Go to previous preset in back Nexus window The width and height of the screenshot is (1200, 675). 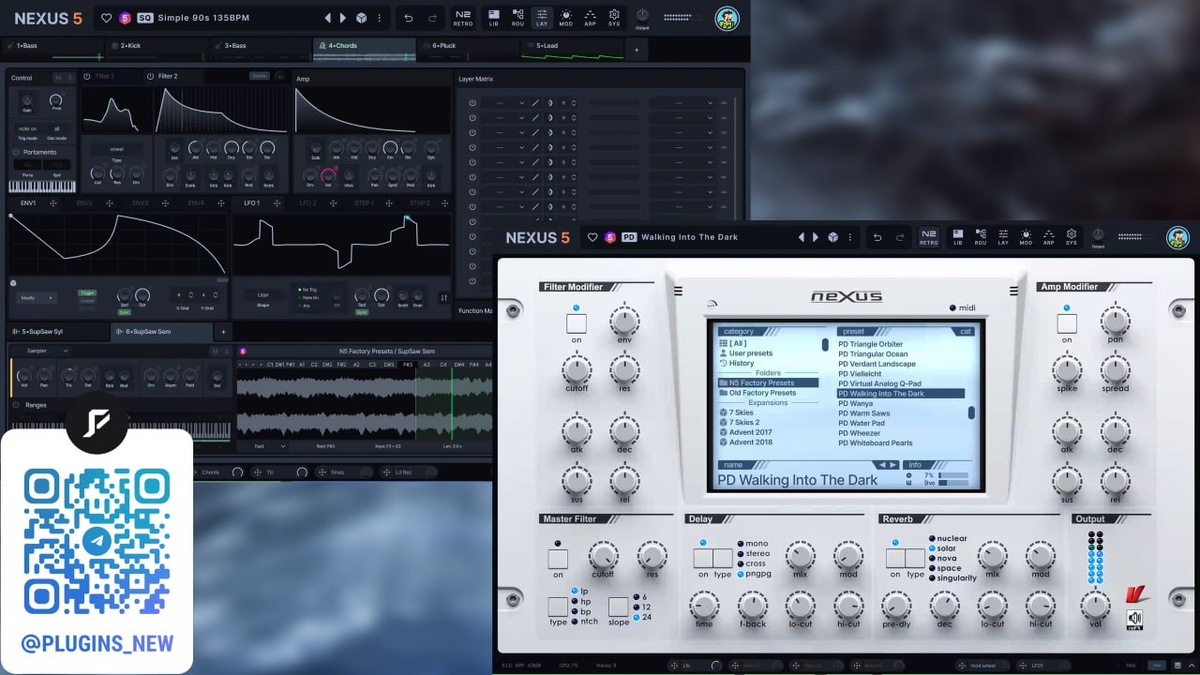[x=327, y=18]
